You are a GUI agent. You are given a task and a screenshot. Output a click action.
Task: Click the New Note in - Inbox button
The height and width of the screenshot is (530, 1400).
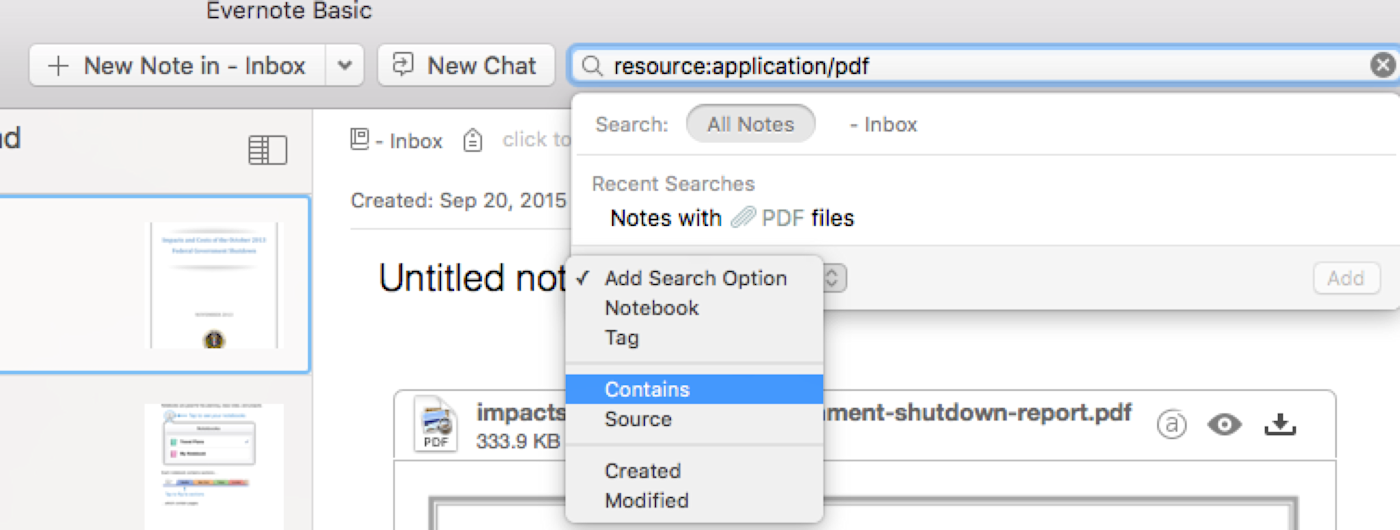[177, 66]
